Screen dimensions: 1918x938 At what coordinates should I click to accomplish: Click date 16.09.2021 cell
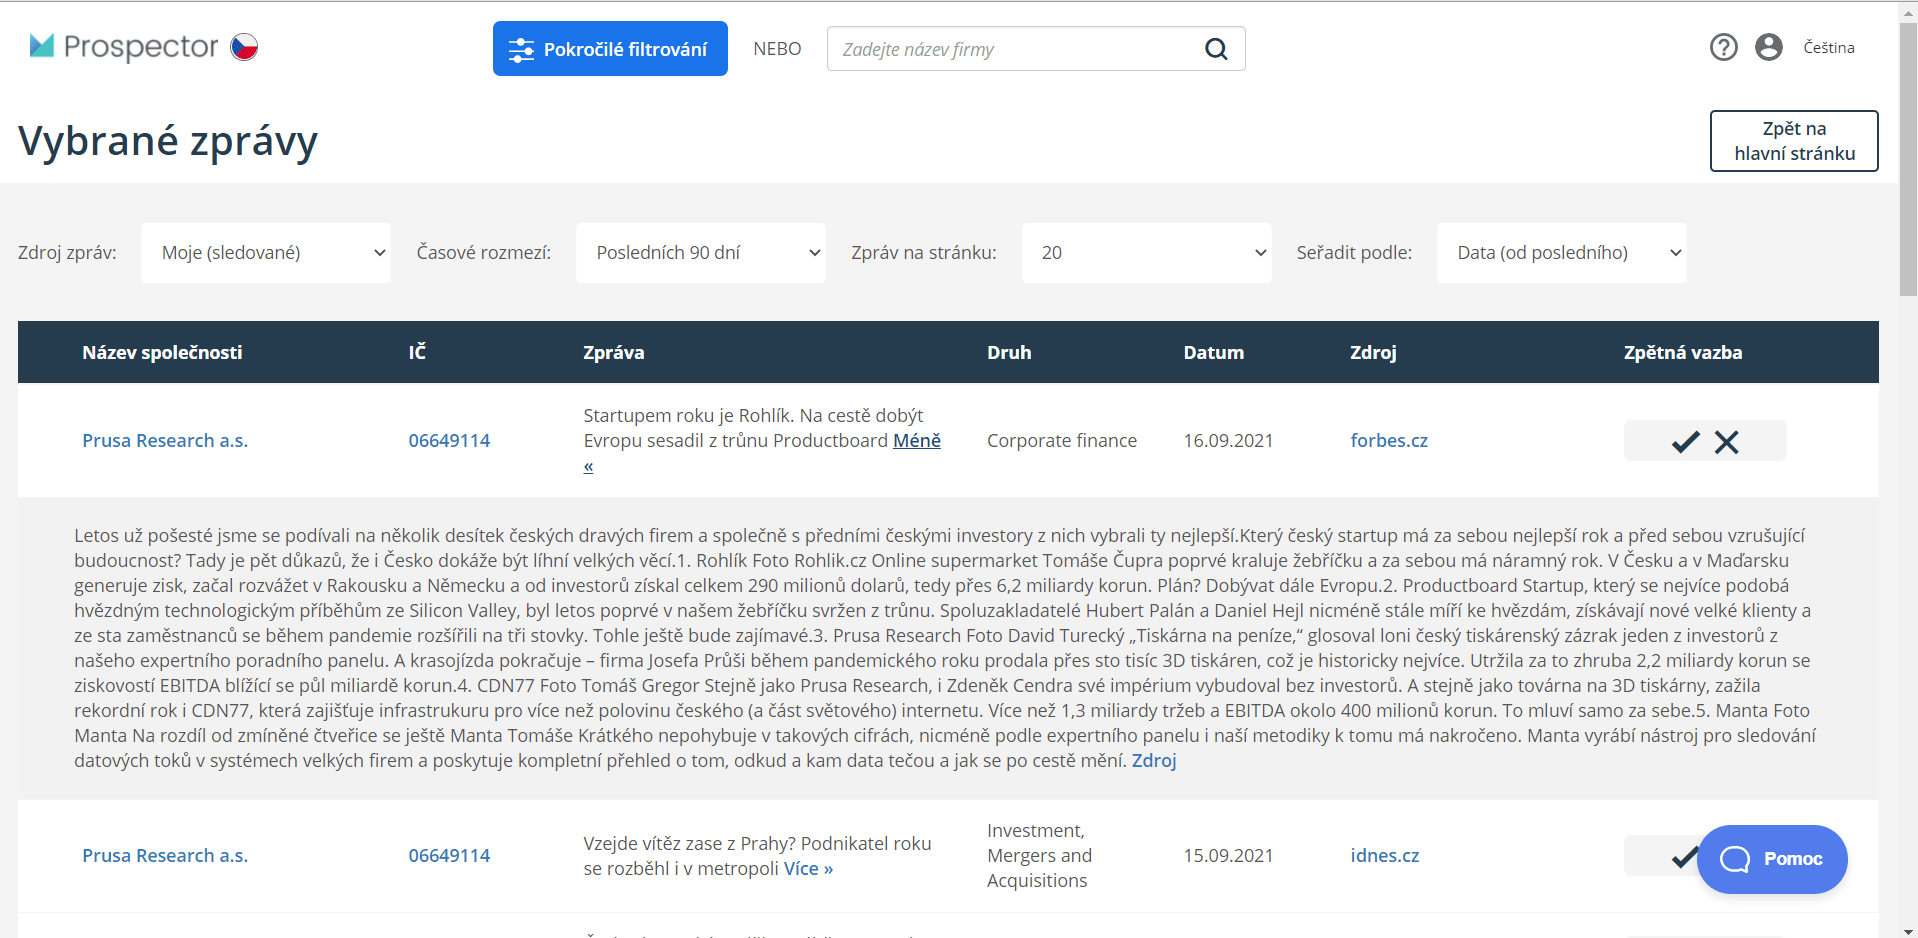coord(1228,440)
